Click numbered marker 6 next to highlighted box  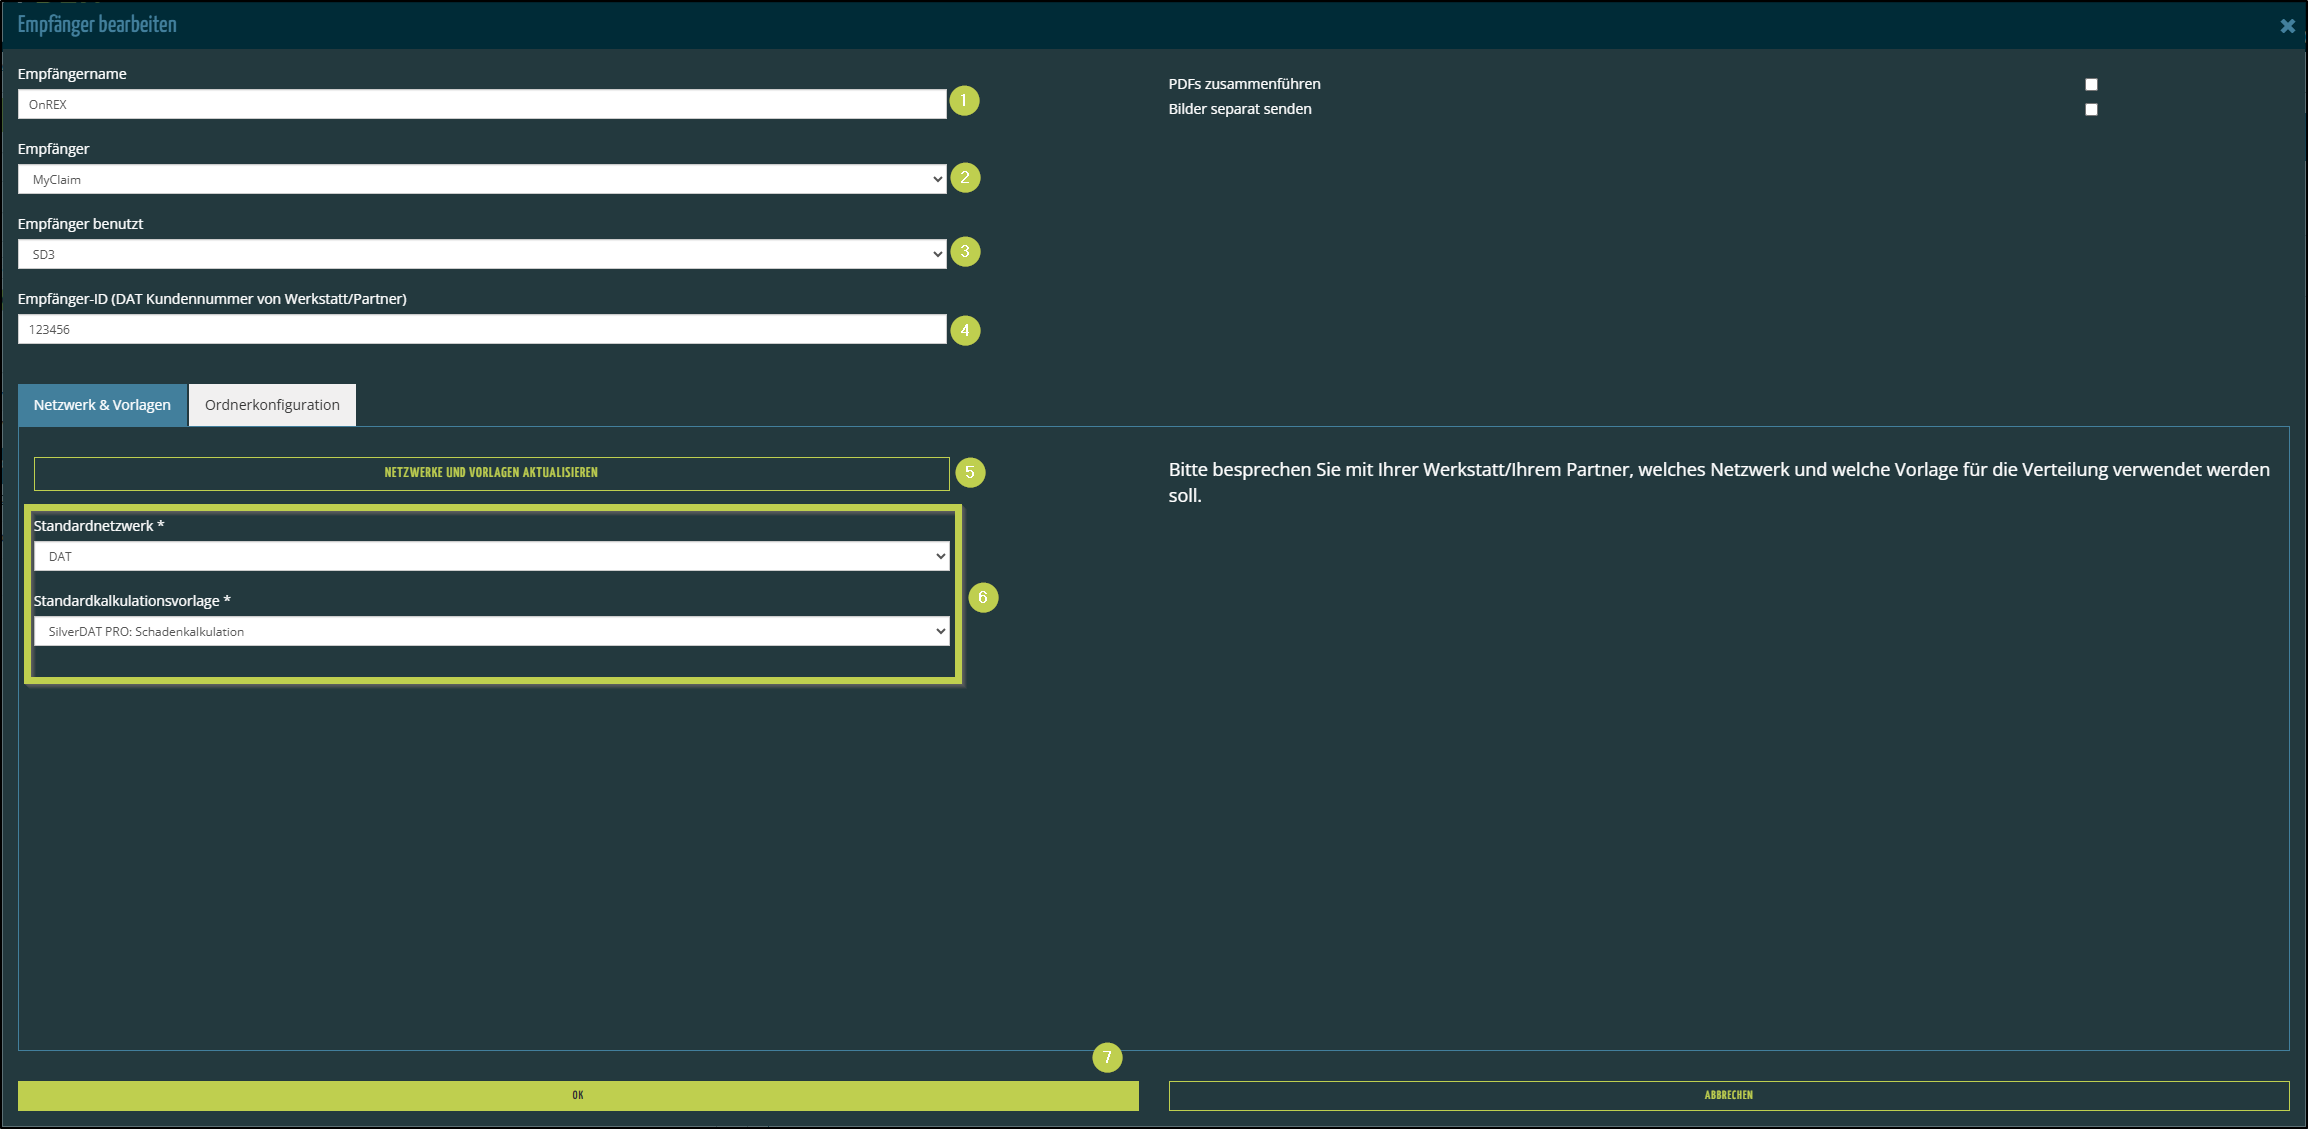pos(983,598)
